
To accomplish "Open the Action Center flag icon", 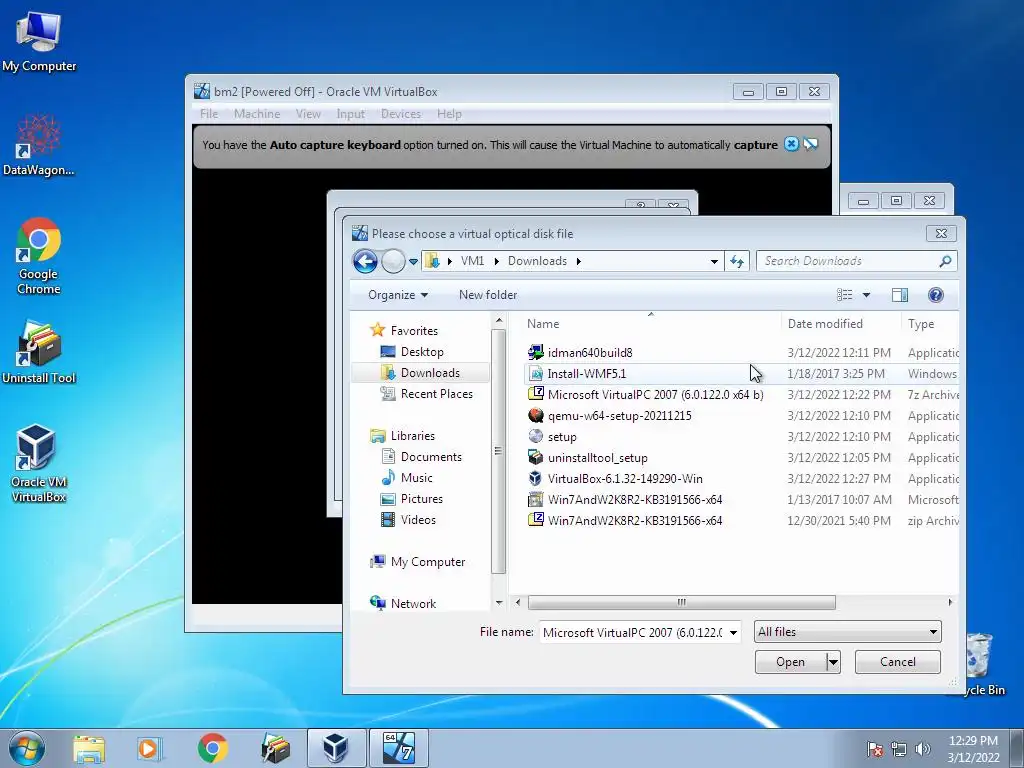I will coord(875,749).
